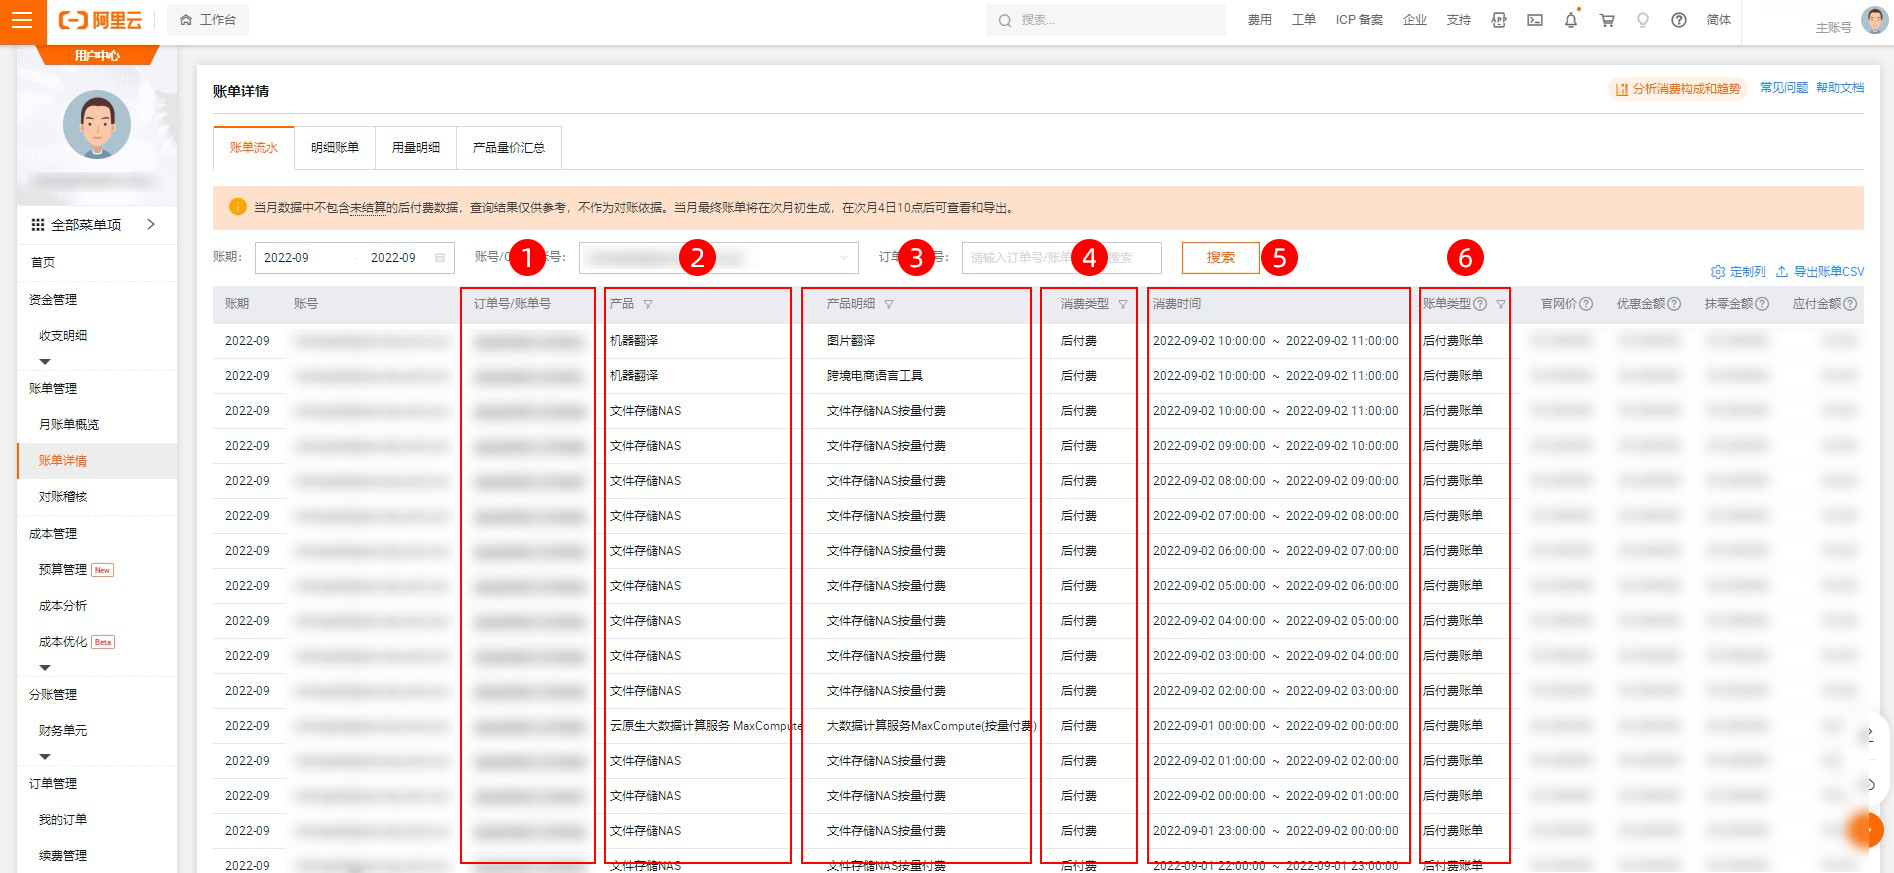Show help tooltip for 账单类型
This screenshot has width=1894, height=873.
pyautogui.click(x=1480, y=304)
